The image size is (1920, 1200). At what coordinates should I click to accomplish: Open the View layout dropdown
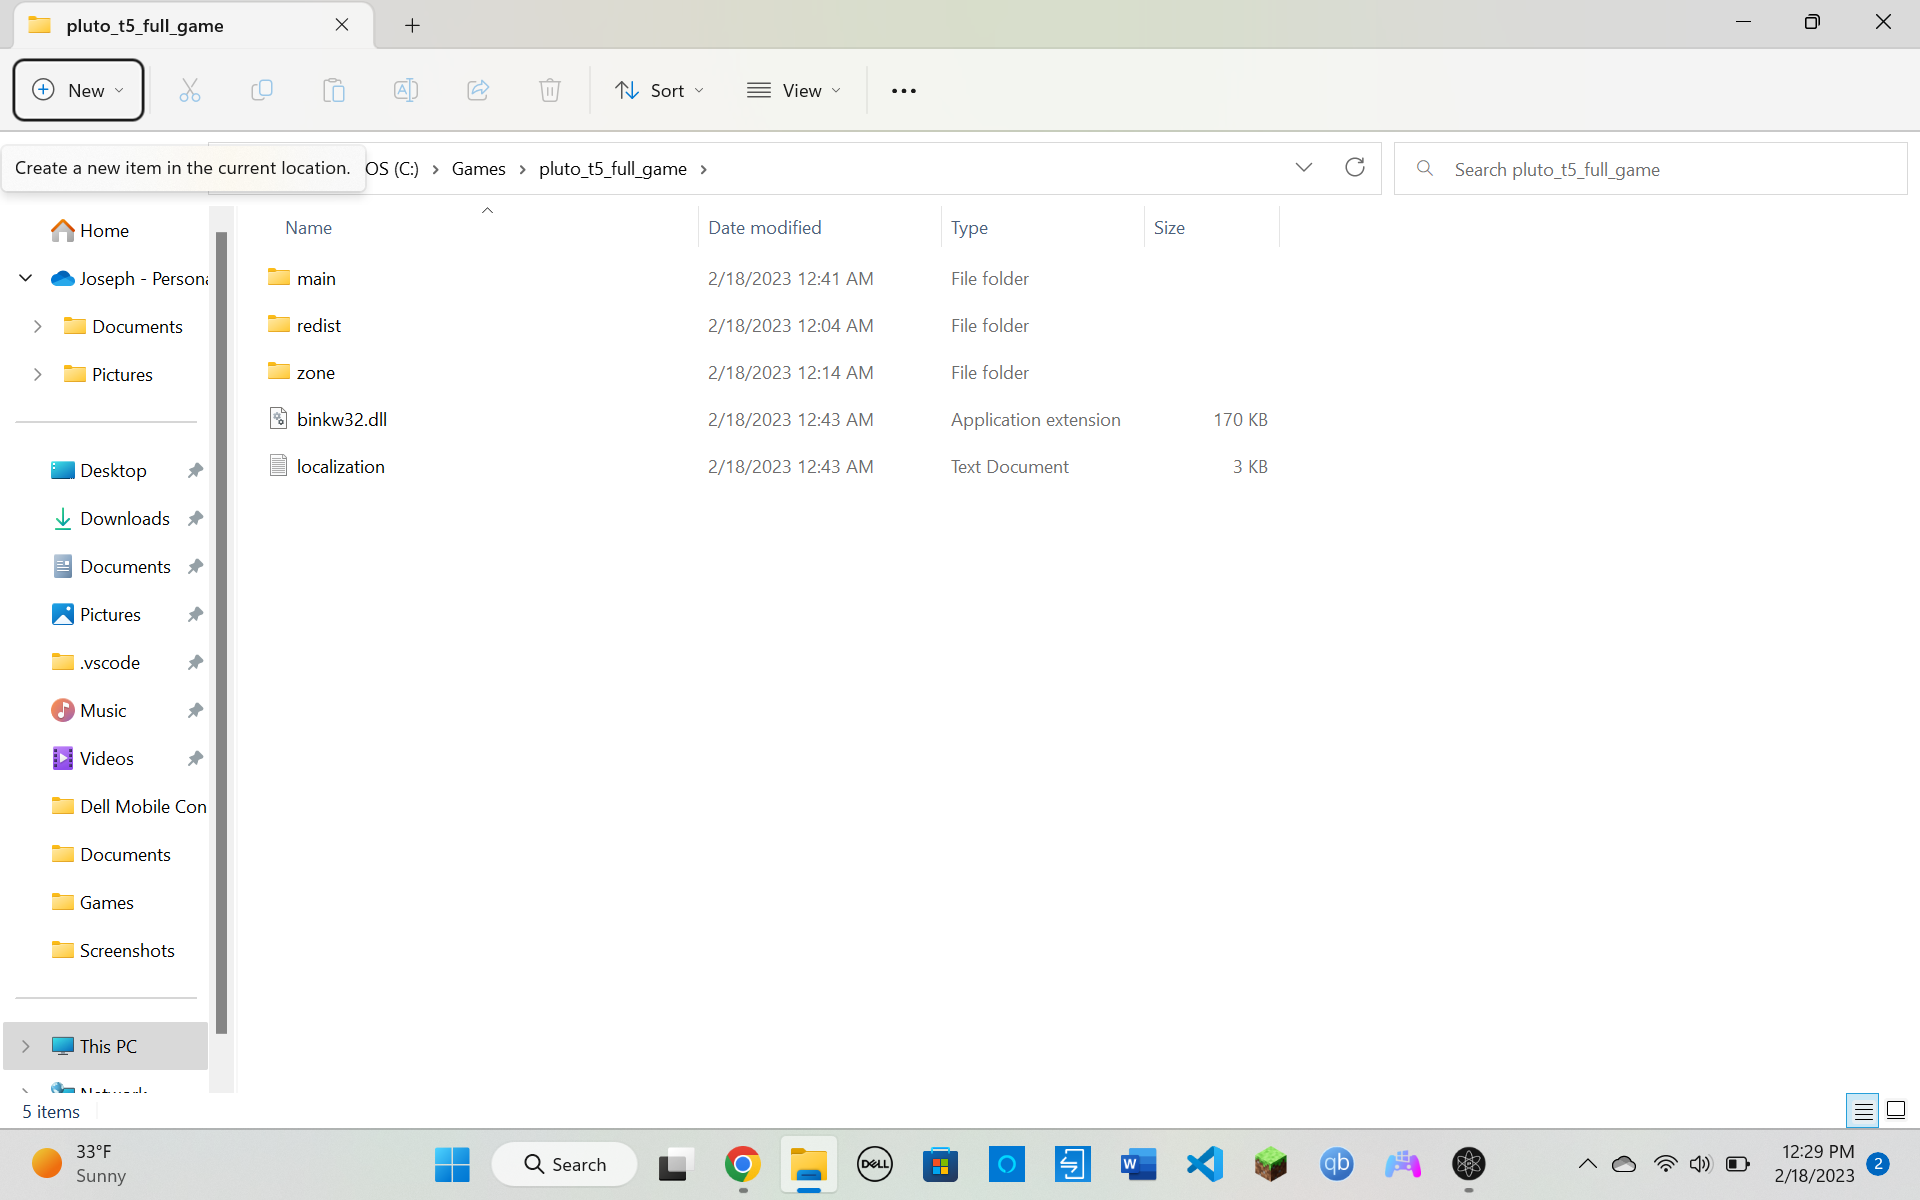794,91
